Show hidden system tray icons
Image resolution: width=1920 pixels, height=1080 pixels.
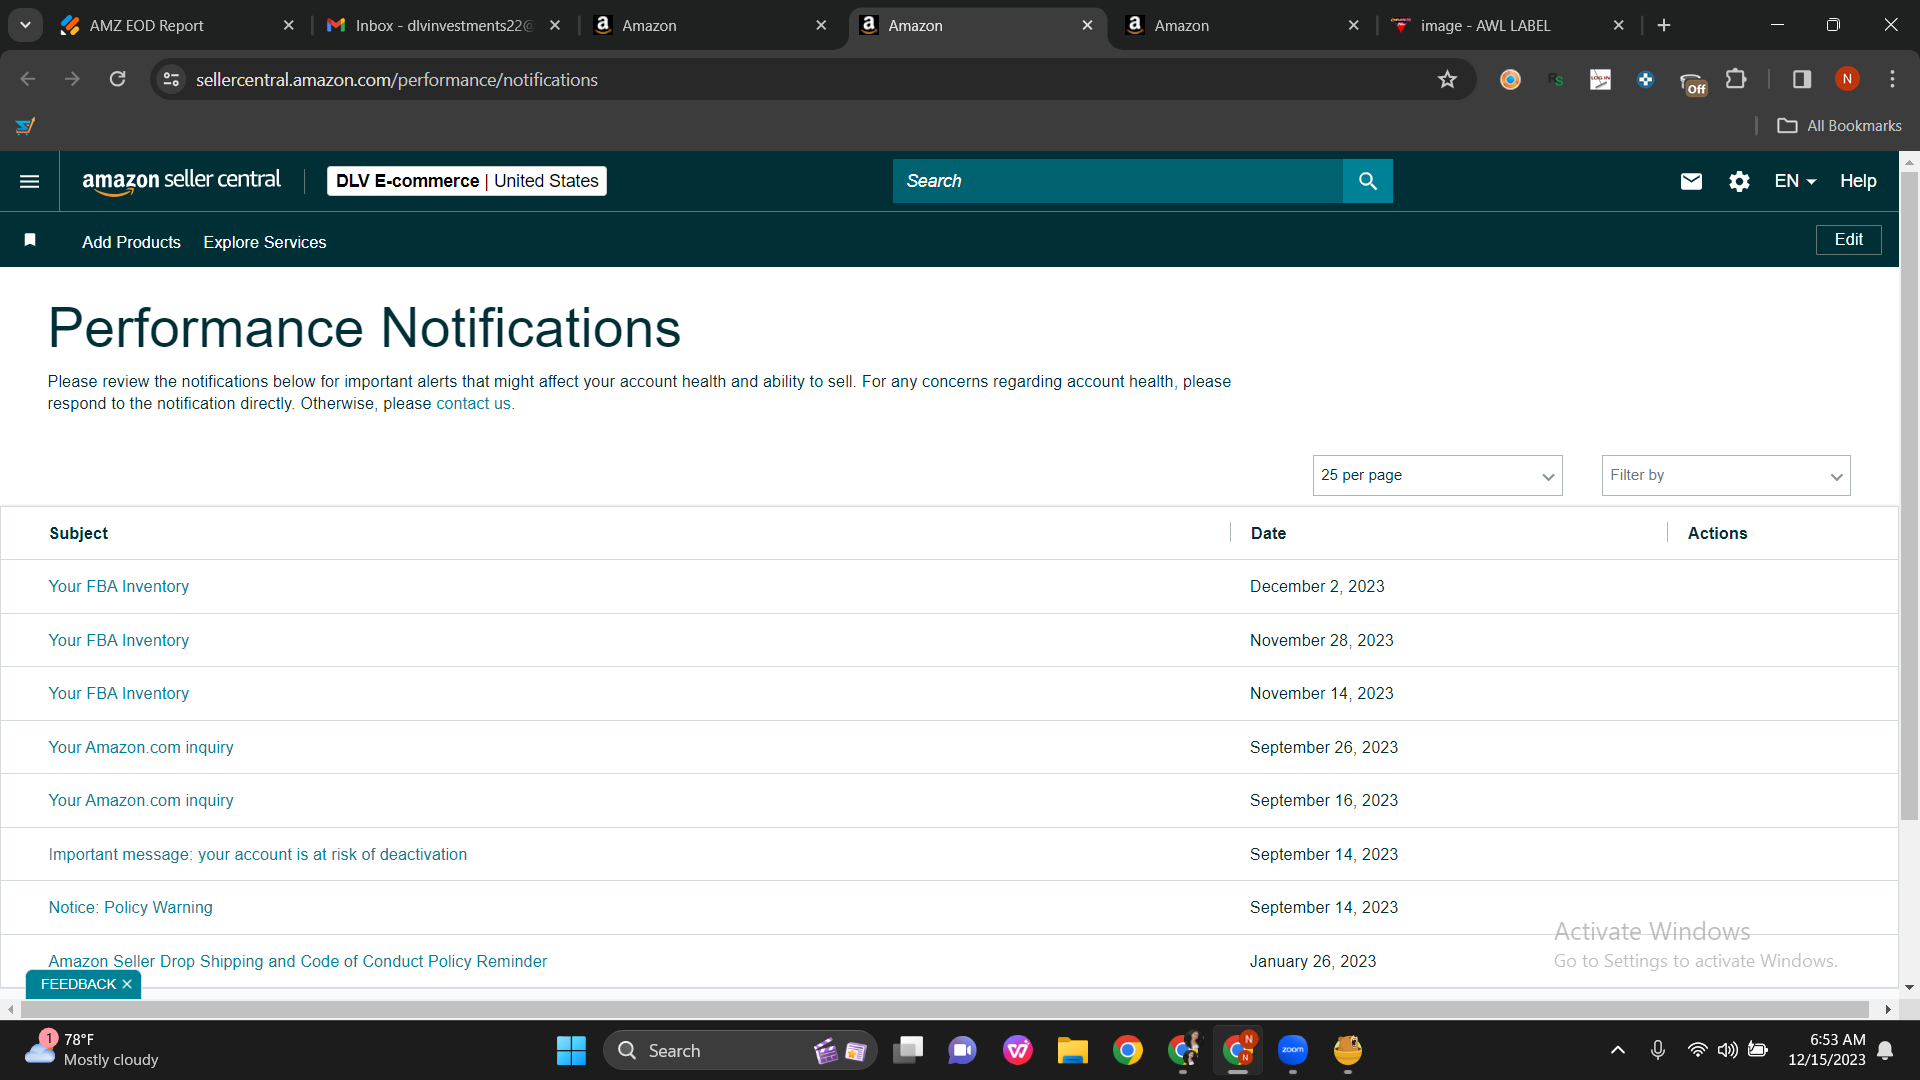(x=1617, y=1050)
